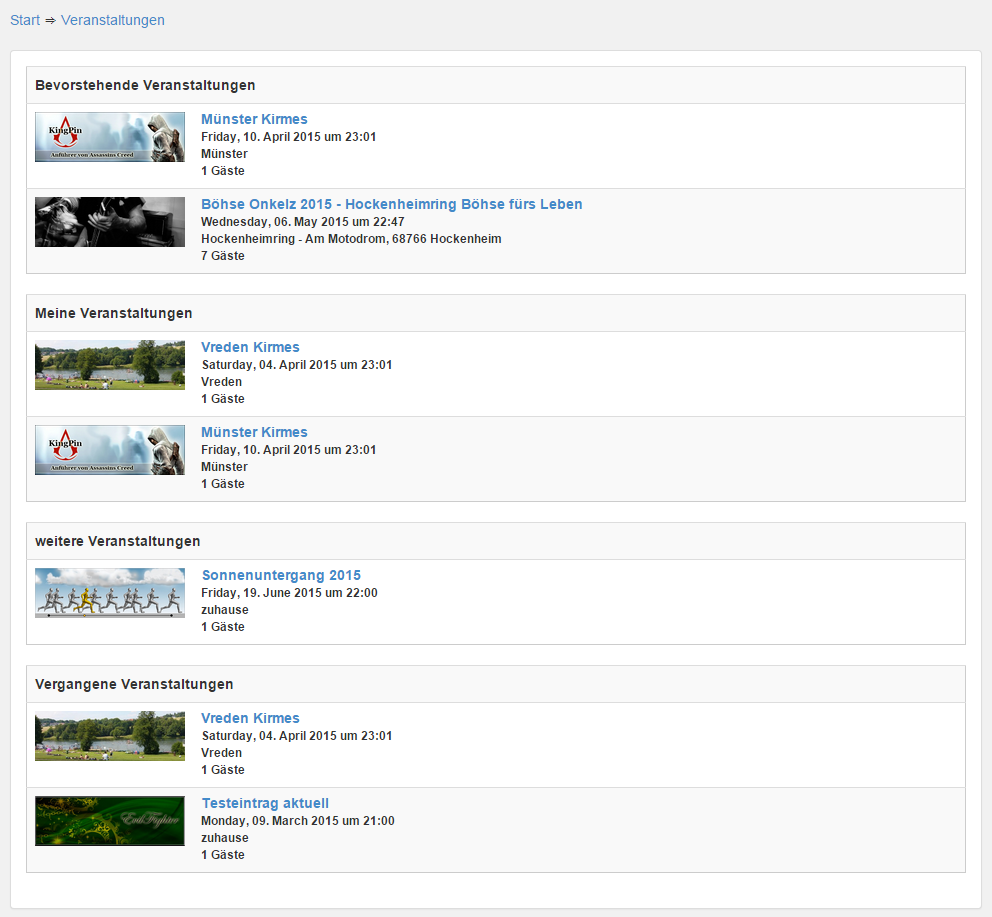Click 'zuhause' location under Sonnenuntergang 2015
This screenshot has height=917, width=992.
pos(225,610)
